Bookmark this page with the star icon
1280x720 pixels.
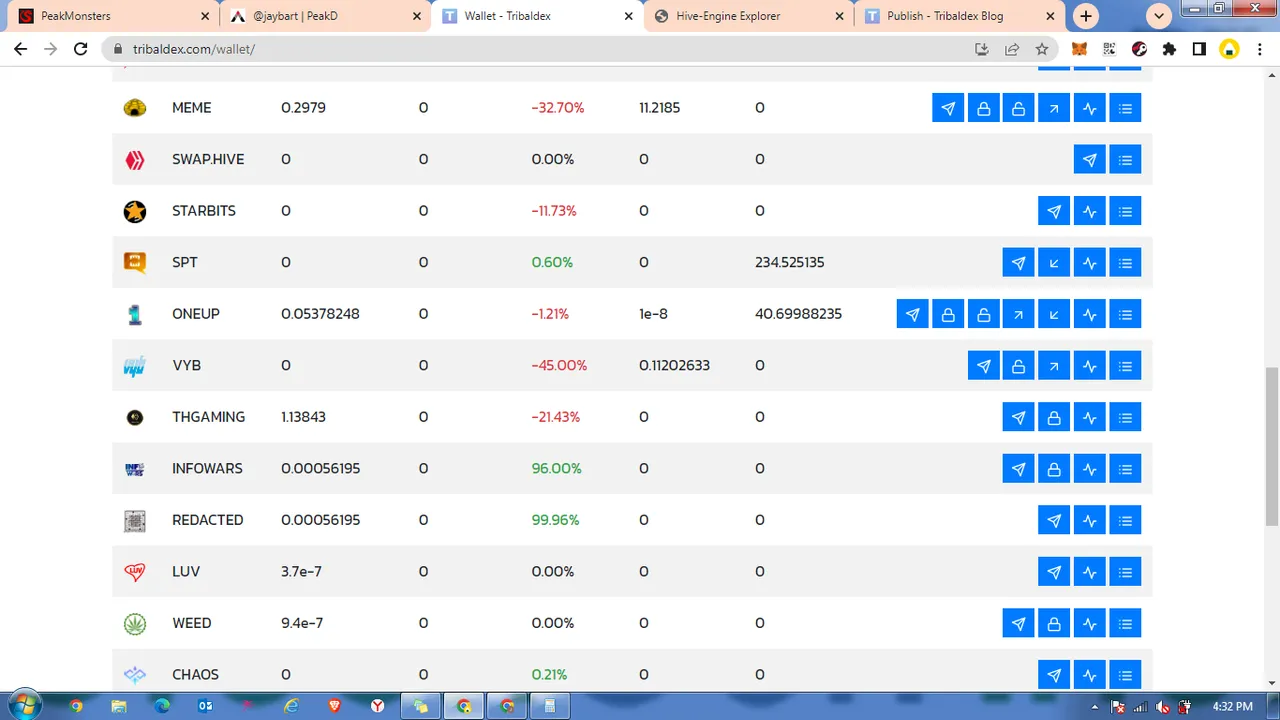1042,49
